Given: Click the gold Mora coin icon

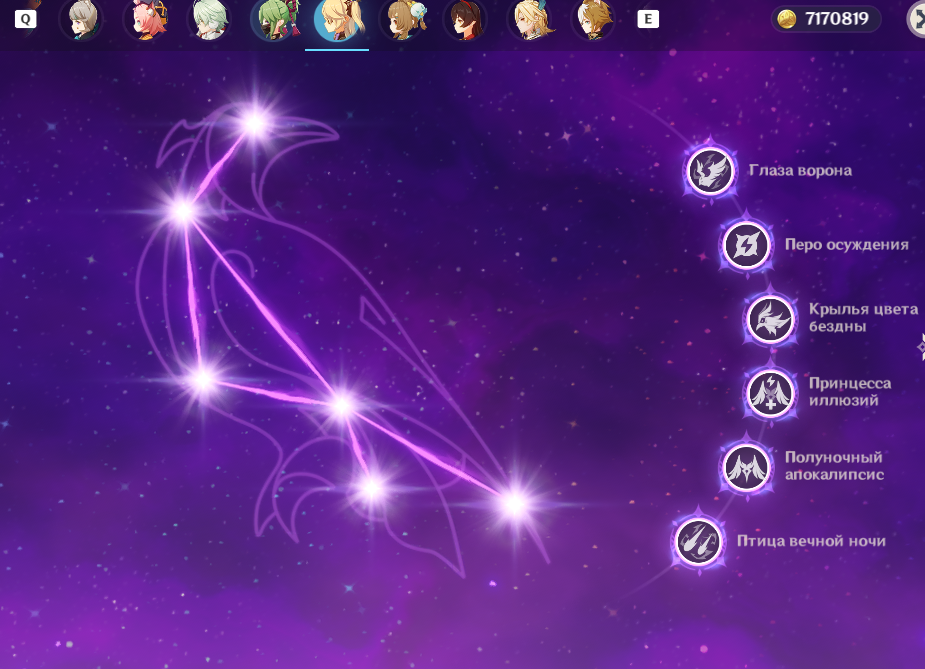Looking at the screenshot, I should point(787,19).
